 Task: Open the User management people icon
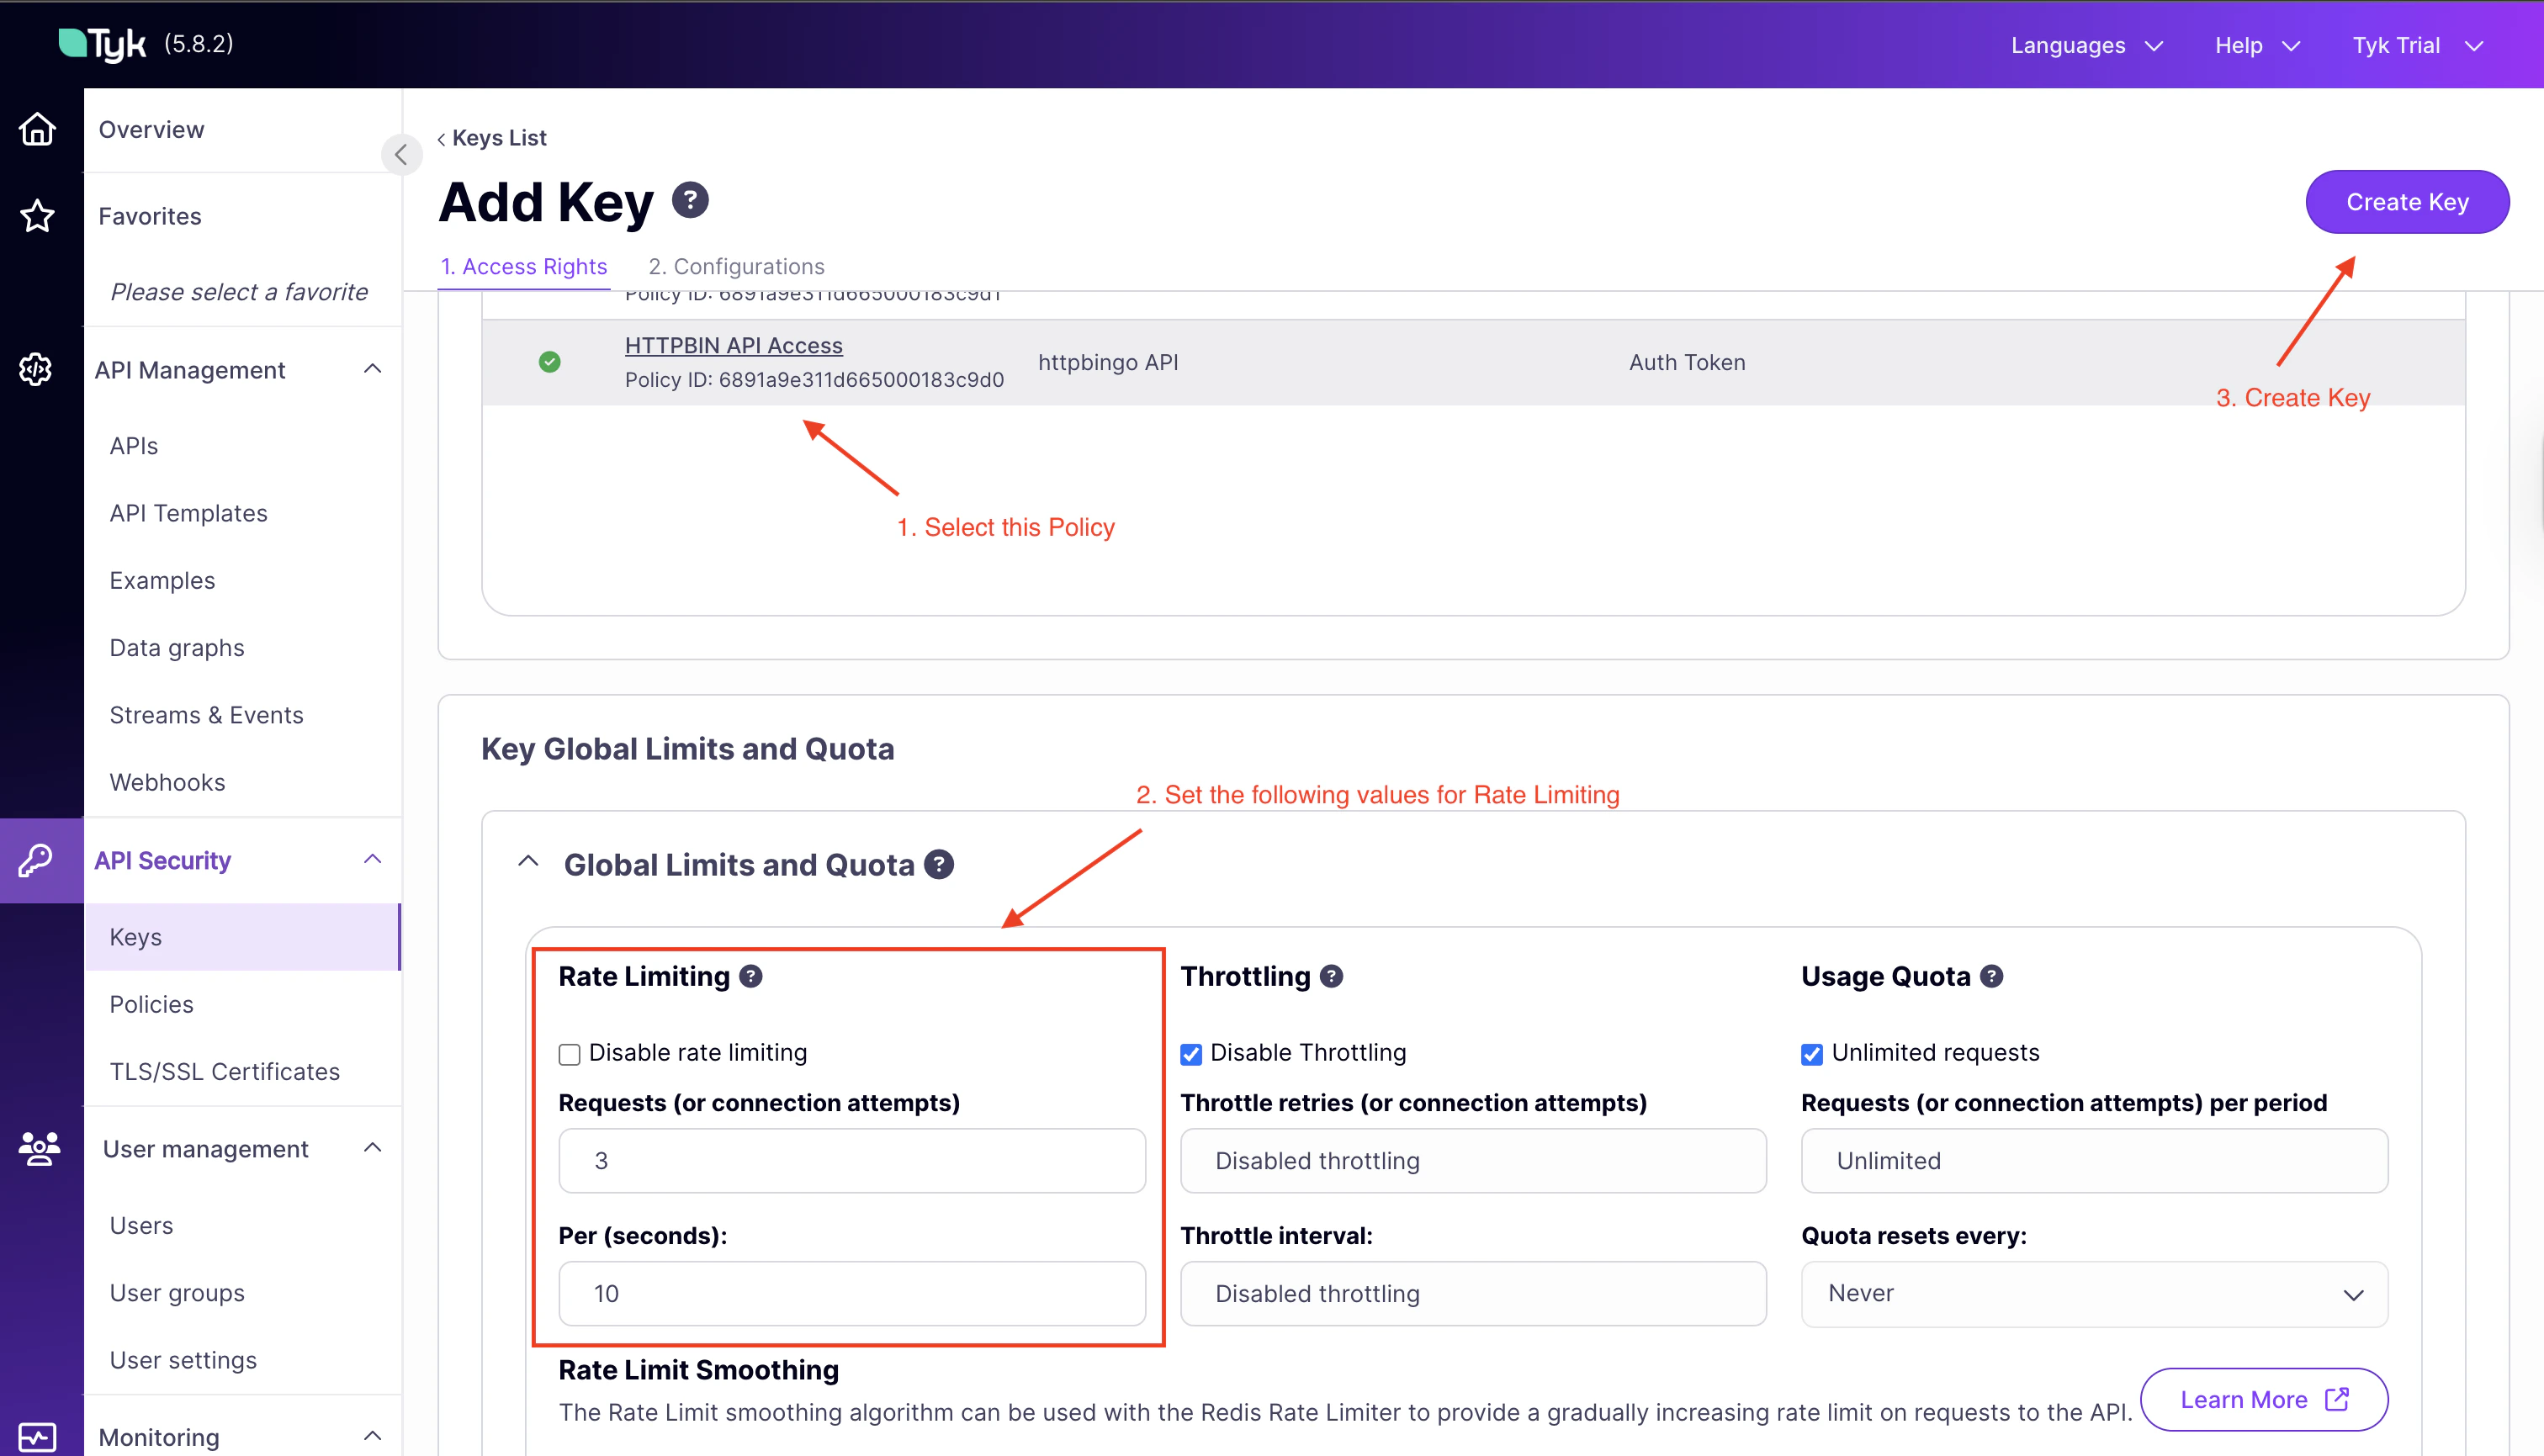click(x=37, y=1149)
